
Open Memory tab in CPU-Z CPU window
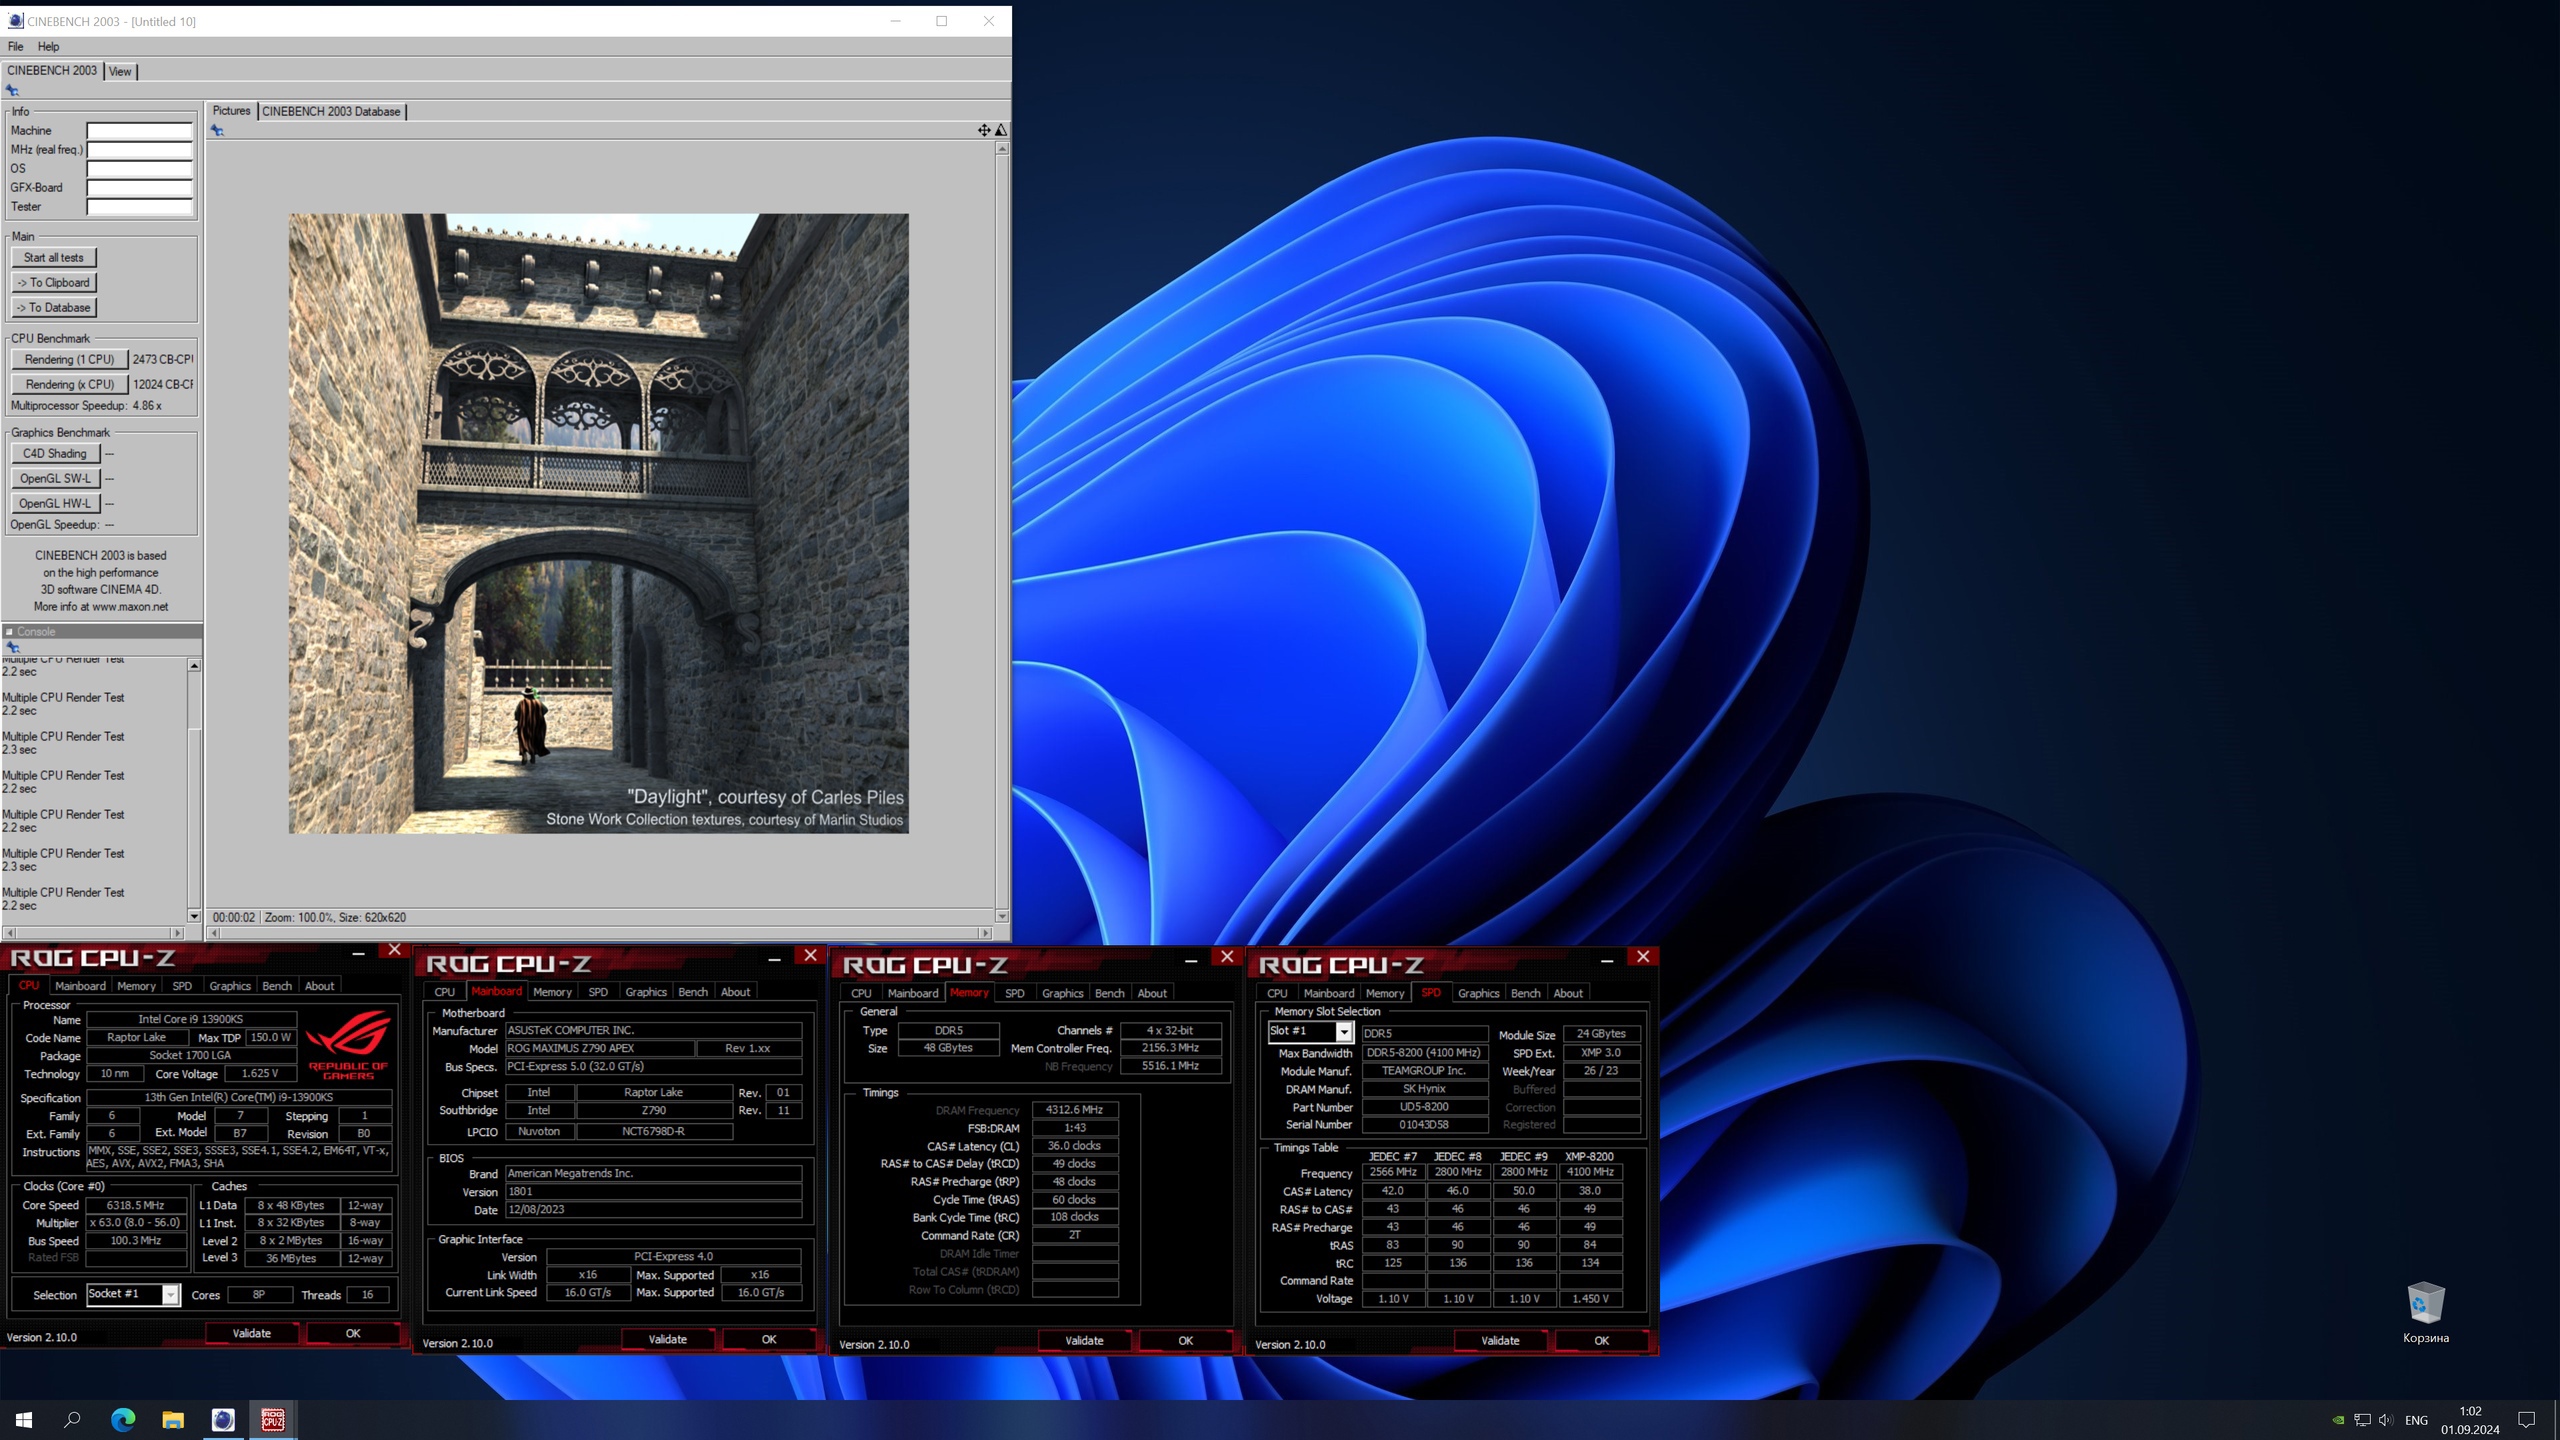pyautogui.click(x=136, y=986)
